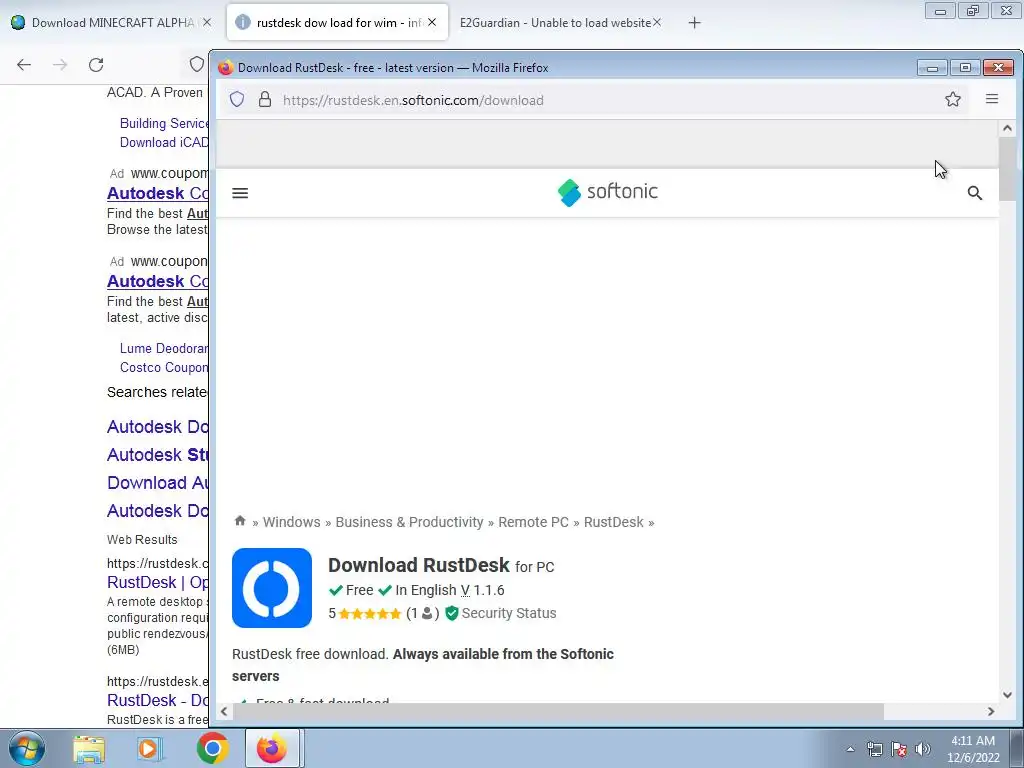
Task: Open the RustDesk - Do web result
Action: [157, 700]
